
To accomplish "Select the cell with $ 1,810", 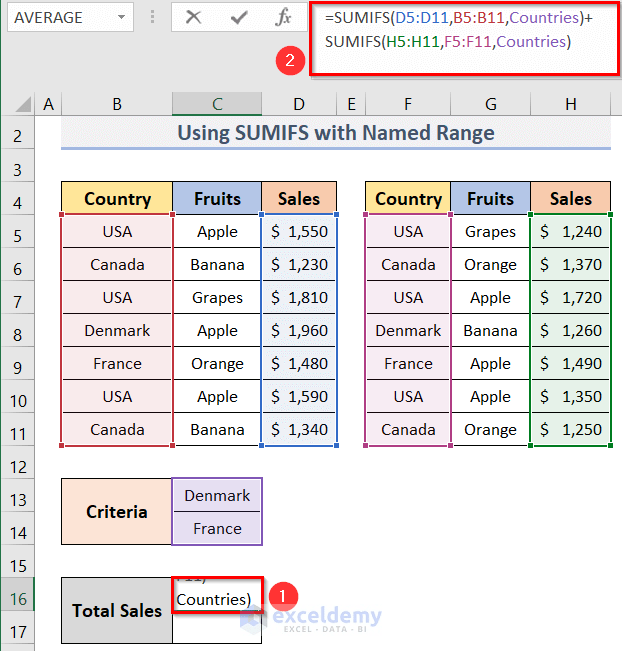I will point(299,297).
